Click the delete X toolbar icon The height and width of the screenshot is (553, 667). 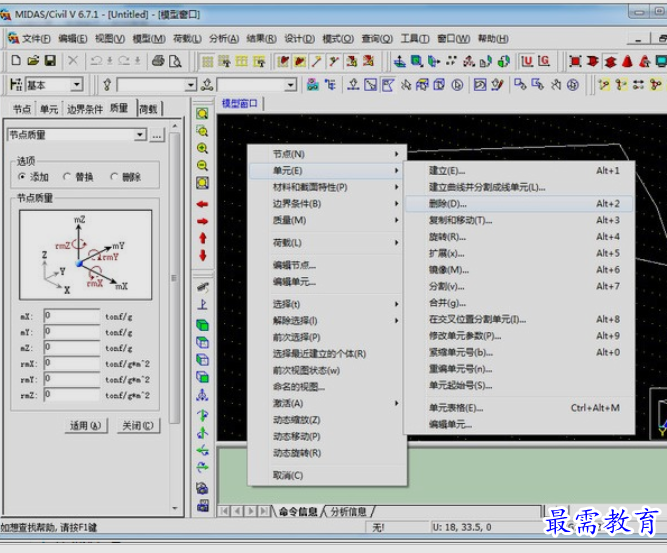[73, 60]
